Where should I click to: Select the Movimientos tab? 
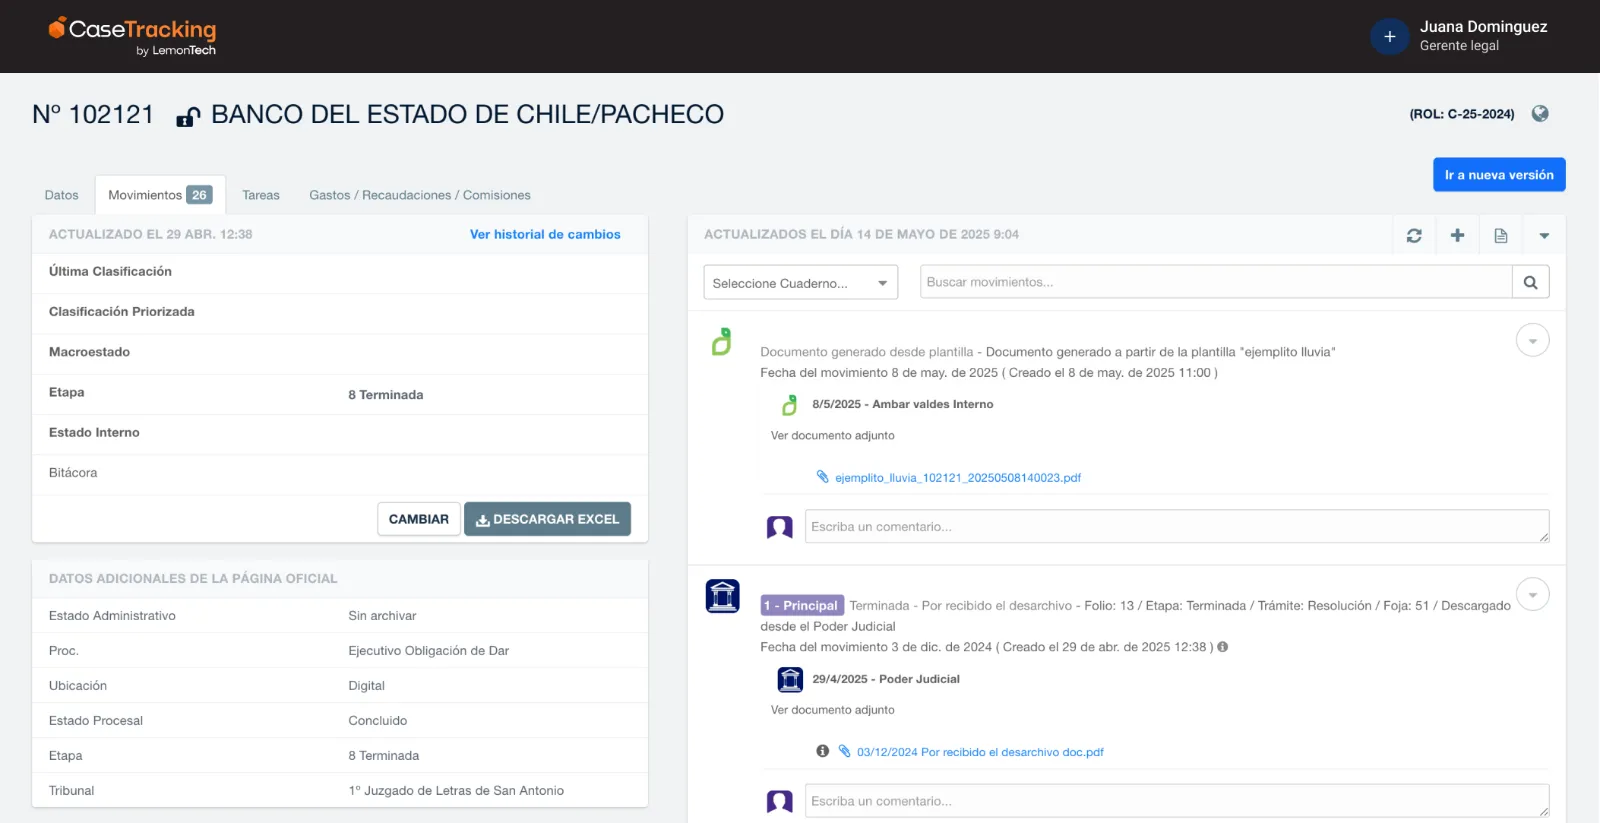tap(160, 195)
